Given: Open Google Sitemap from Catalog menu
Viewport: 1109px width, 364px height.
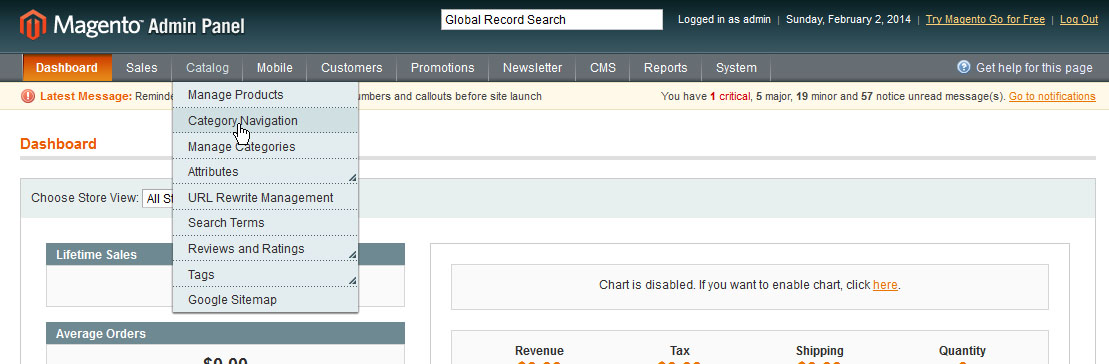Looking at the screenshot, I should pos(265,300).
